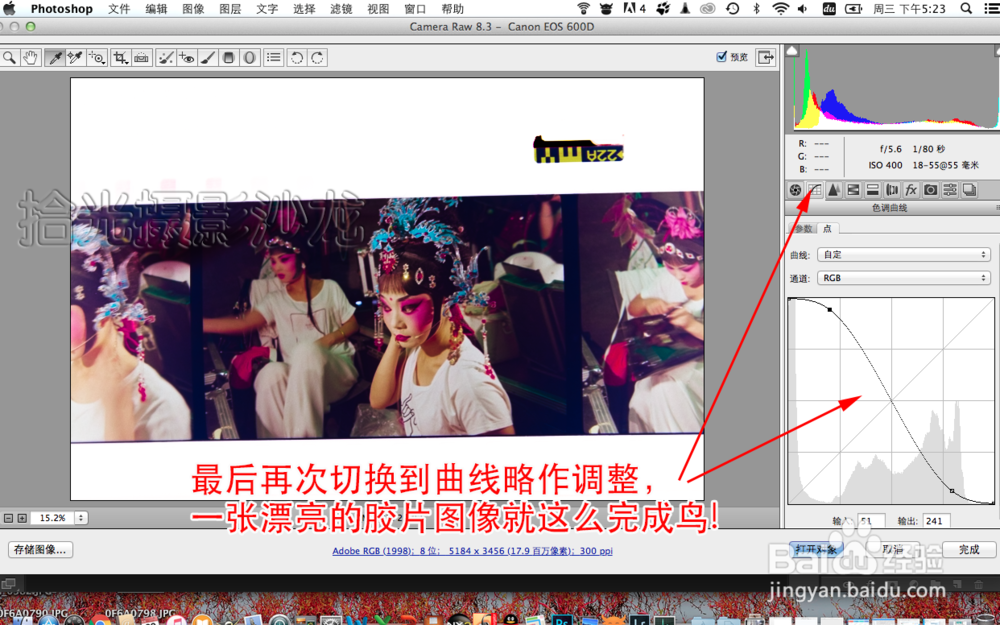Click the 输出 value field
This screenshot has height=625, width=1000.
click(936, 521)
